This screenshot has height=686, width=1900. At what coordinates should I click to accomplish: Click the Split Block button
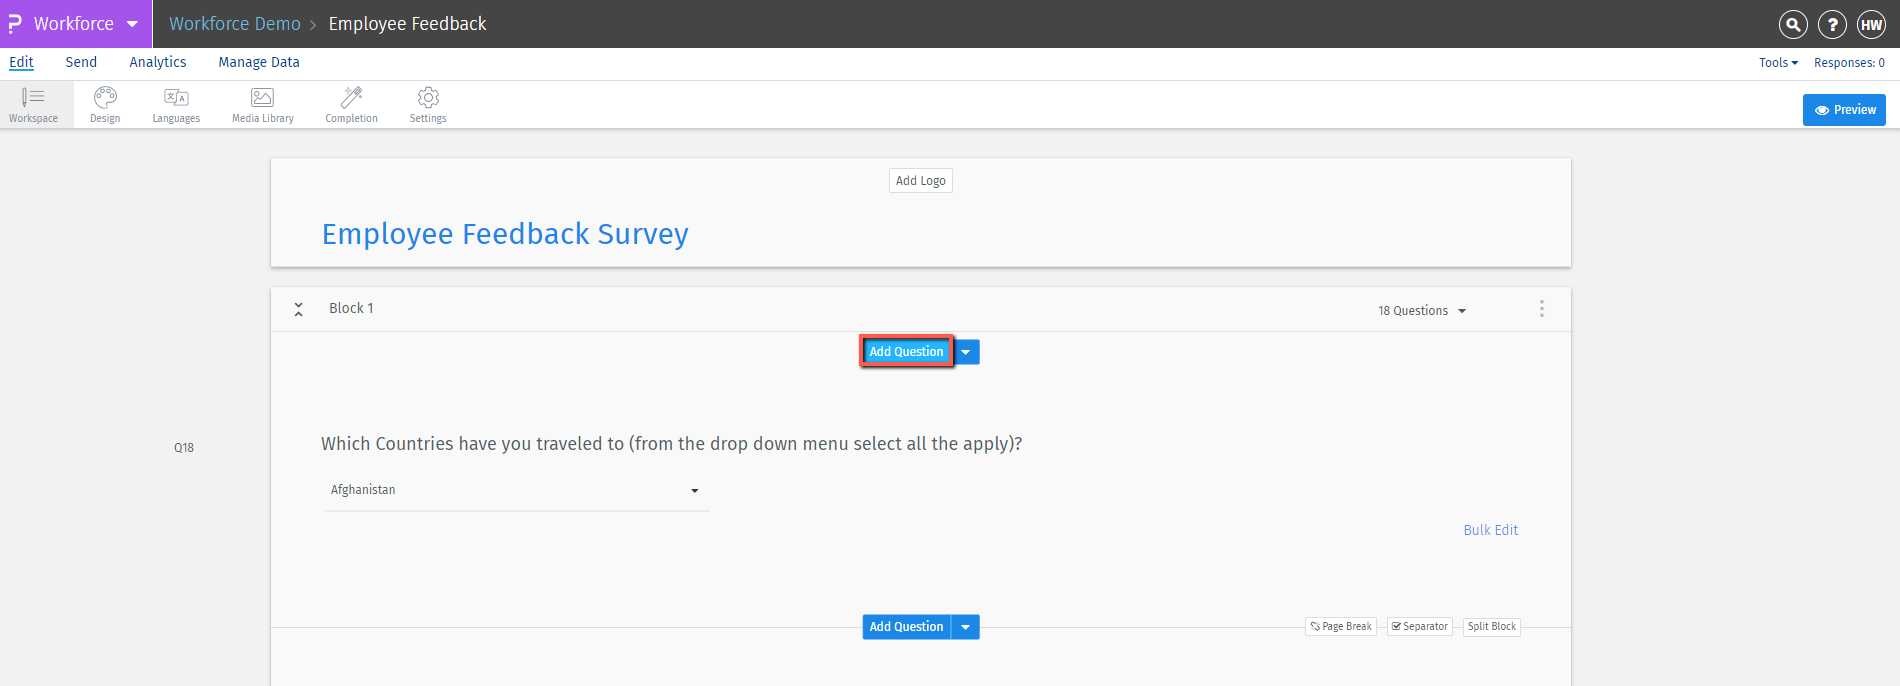pyautogui.click(x=1492, y=627)
